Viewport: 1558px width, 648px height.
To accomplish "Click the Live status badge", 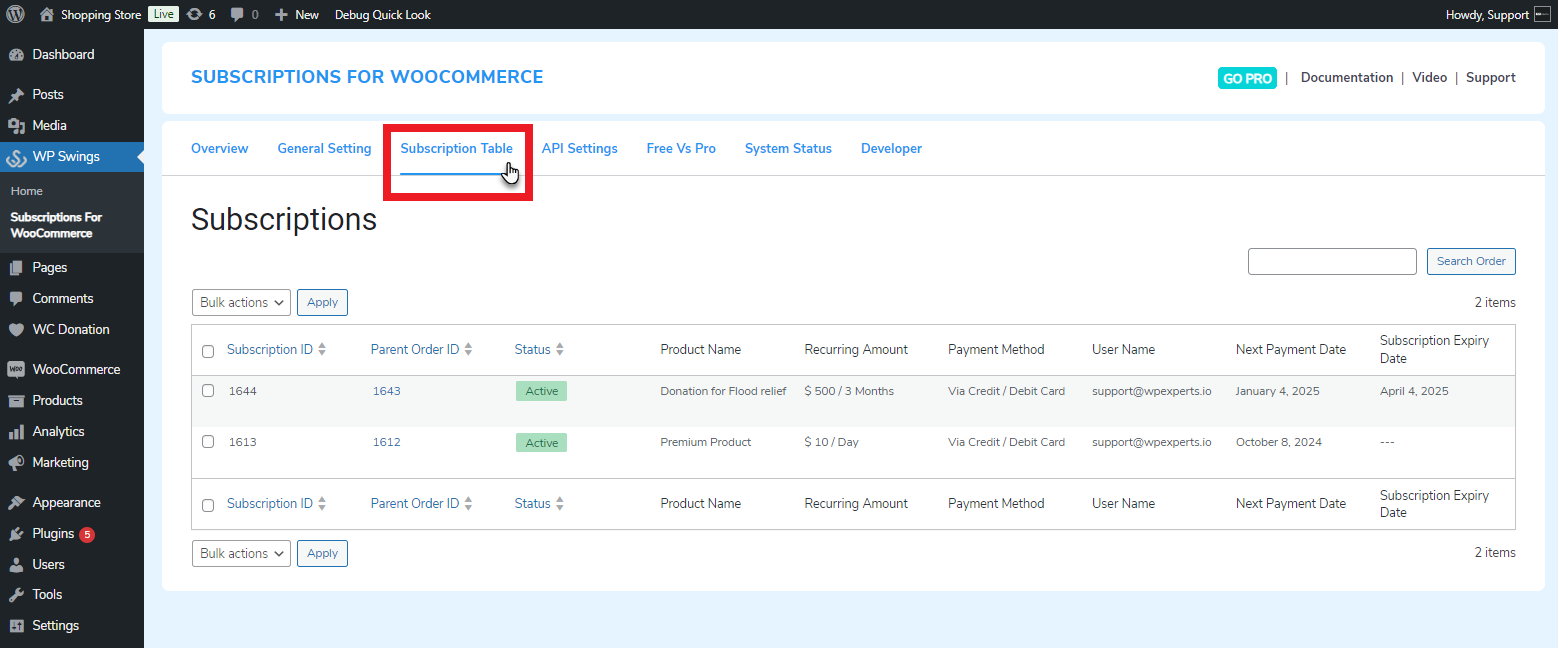I will tap(163, 14).
